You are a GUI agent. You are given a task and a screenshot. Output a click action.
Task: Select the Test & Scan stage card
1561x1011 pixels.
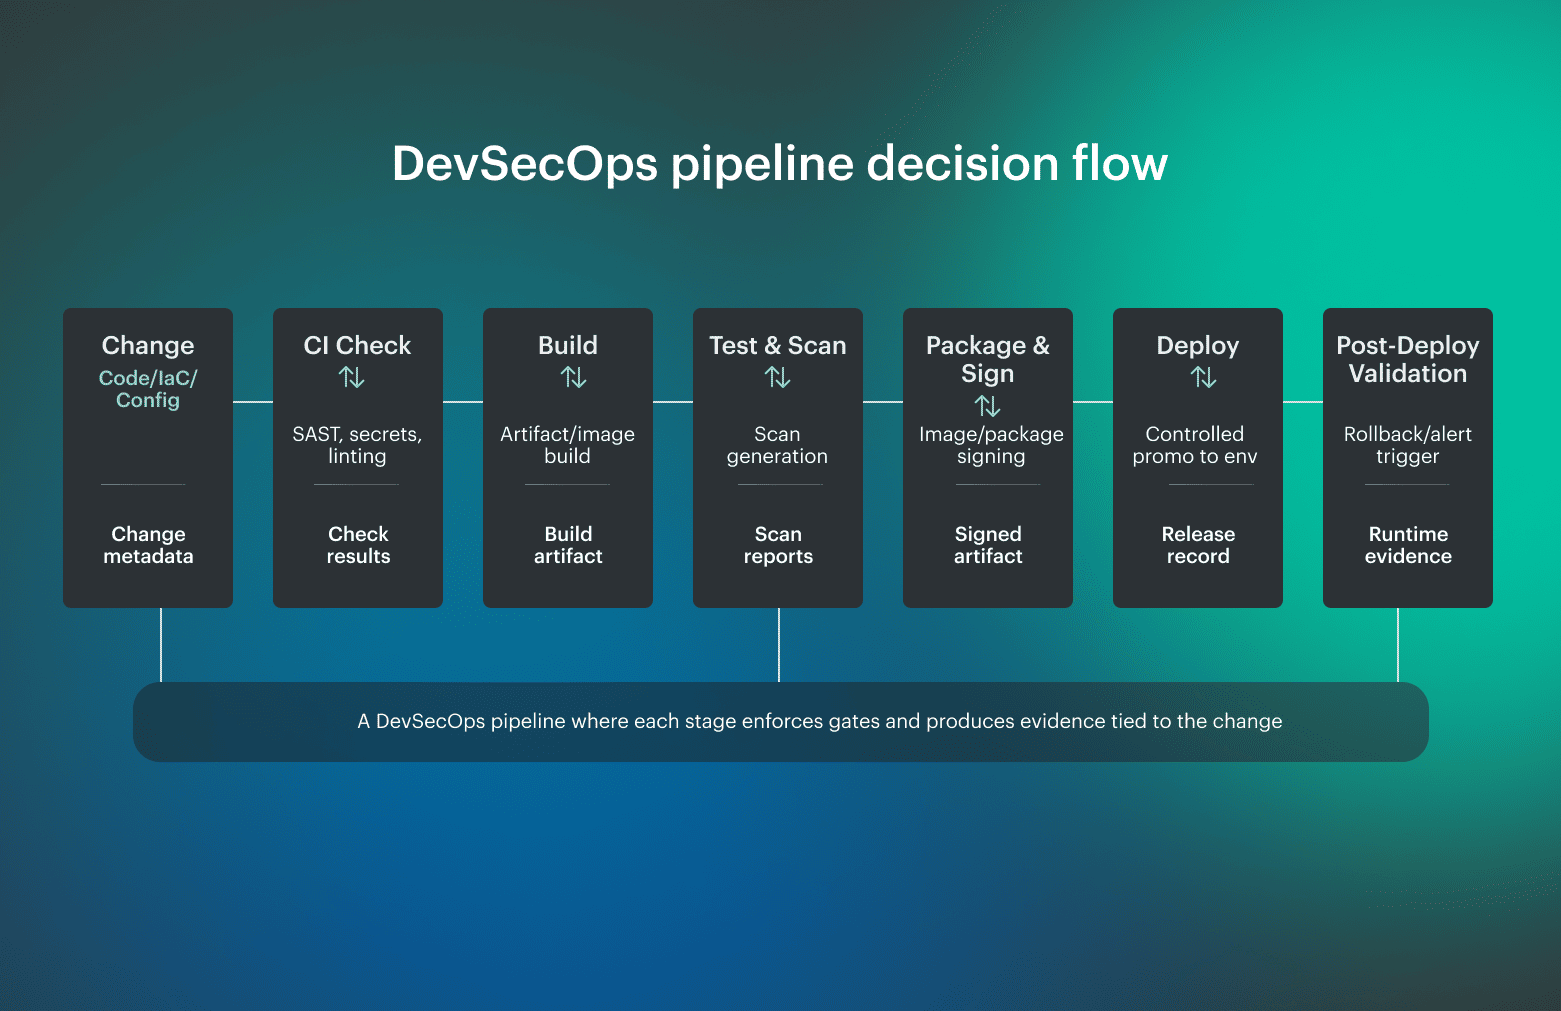pos(777,457)
